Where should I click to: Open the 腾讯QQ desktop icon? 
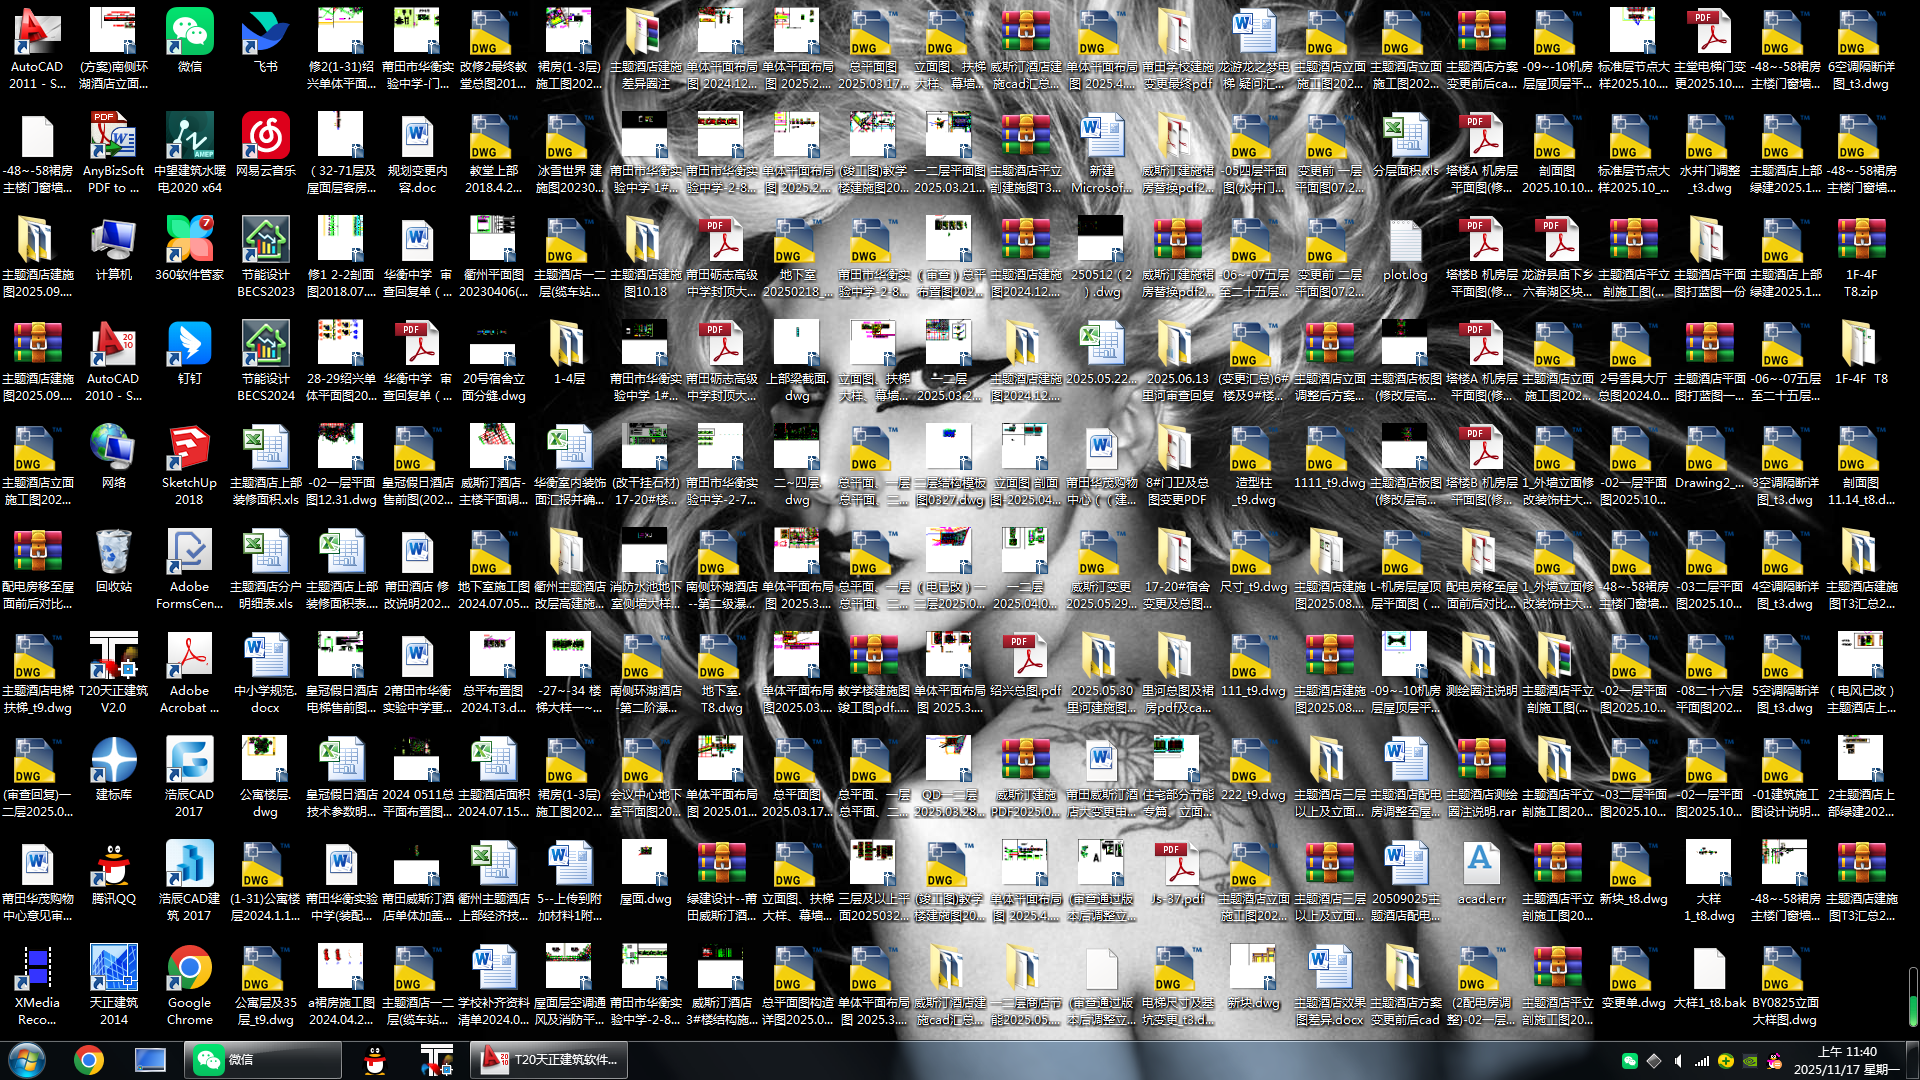[113, 866]
